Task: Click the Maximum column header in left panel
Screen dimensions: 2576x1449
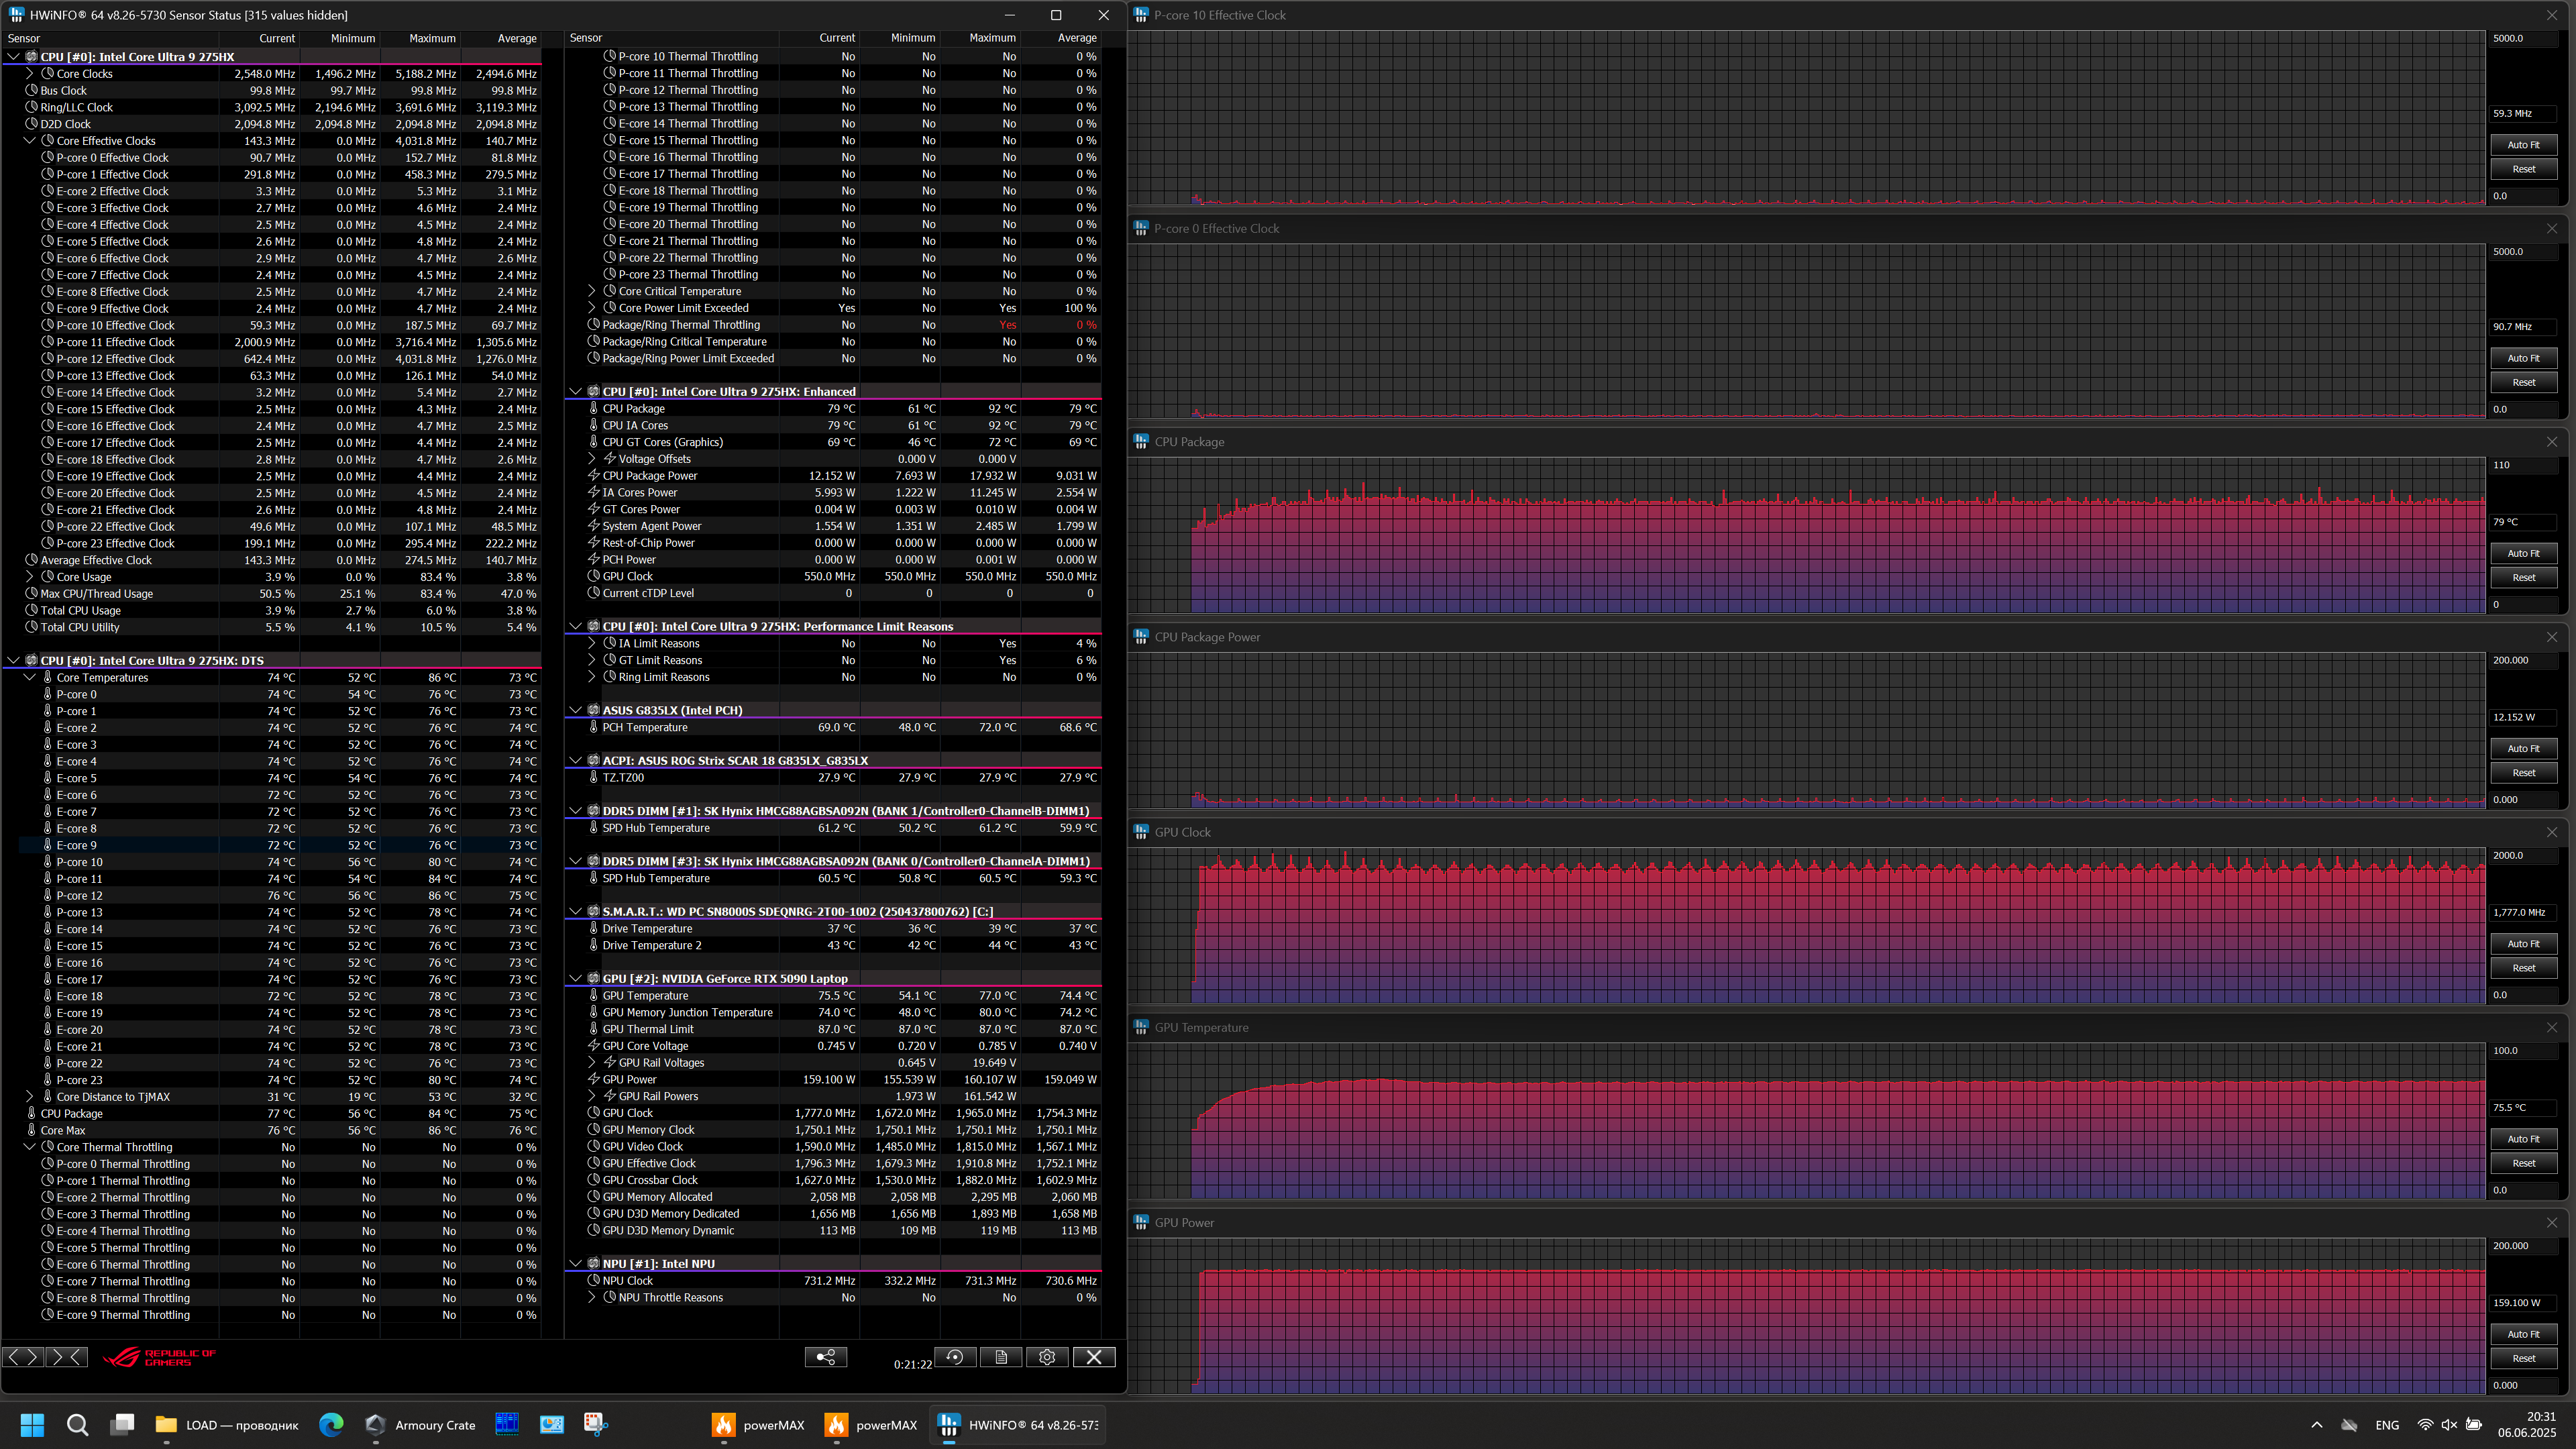Action: tap(432, 38)
